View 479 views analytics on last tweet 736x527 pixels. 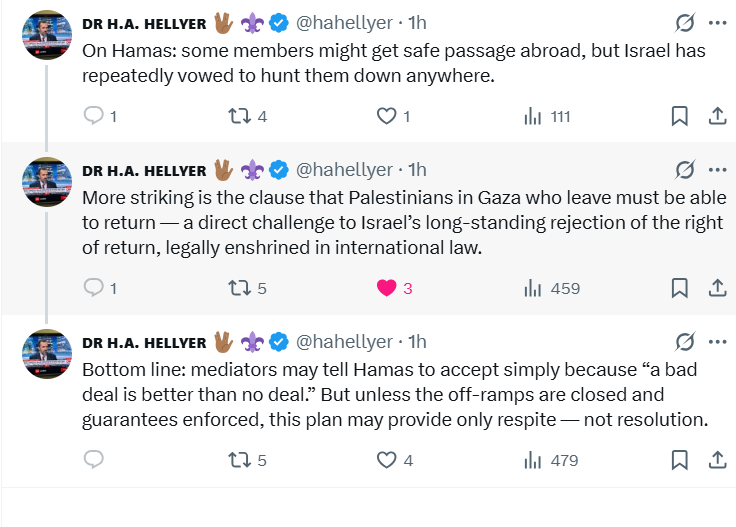[551, 460]
